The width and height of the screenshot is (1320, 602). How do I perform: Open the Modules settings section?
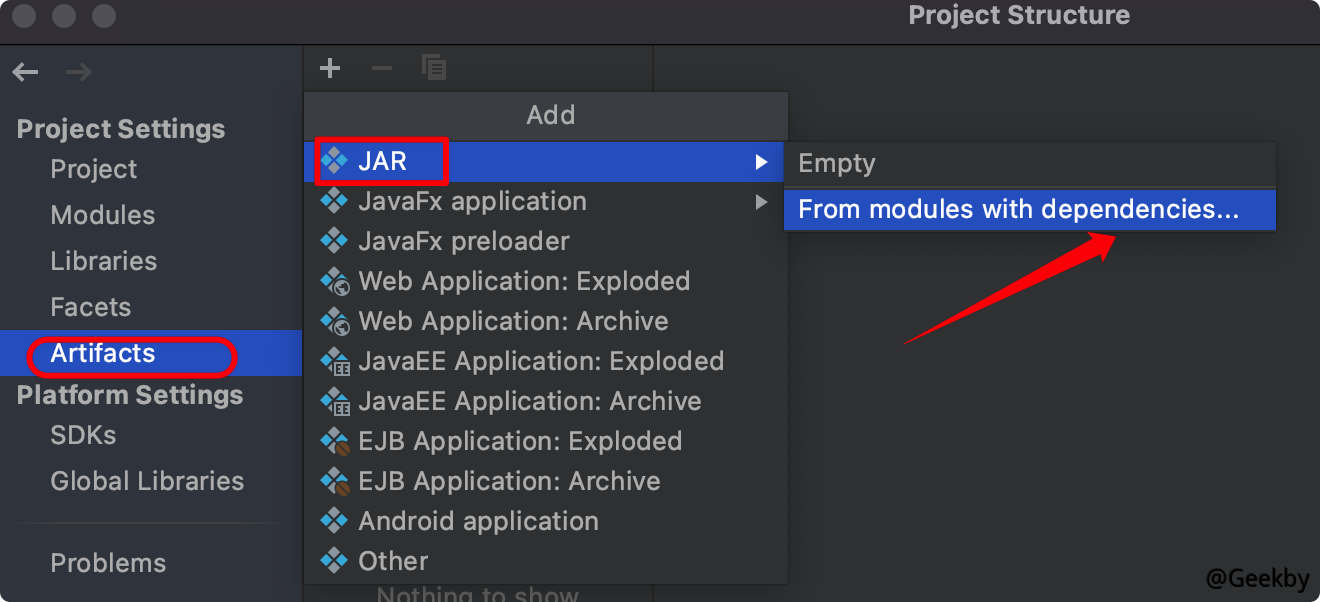[x=103, y=215]
